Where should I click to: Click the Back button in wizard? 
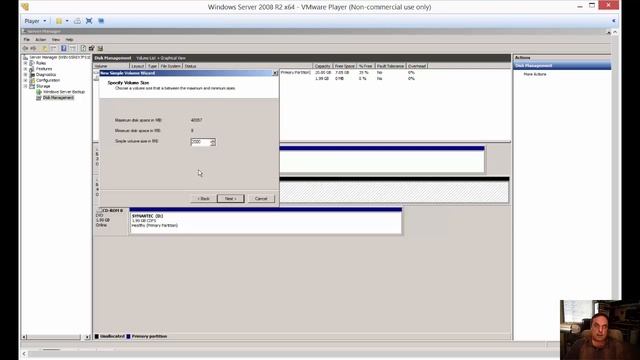point(203,199)
